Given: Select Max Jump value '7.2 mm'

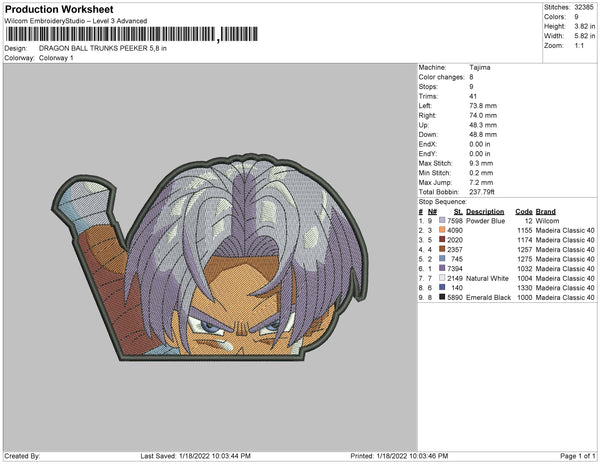Looking at the screenshot, I should (x=481, y=182).
